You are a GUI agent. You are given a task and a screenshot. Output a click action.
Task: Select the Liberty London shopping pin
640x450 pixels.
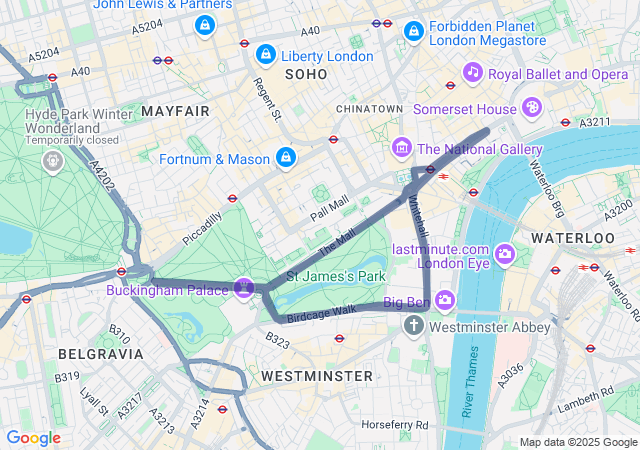266,55
